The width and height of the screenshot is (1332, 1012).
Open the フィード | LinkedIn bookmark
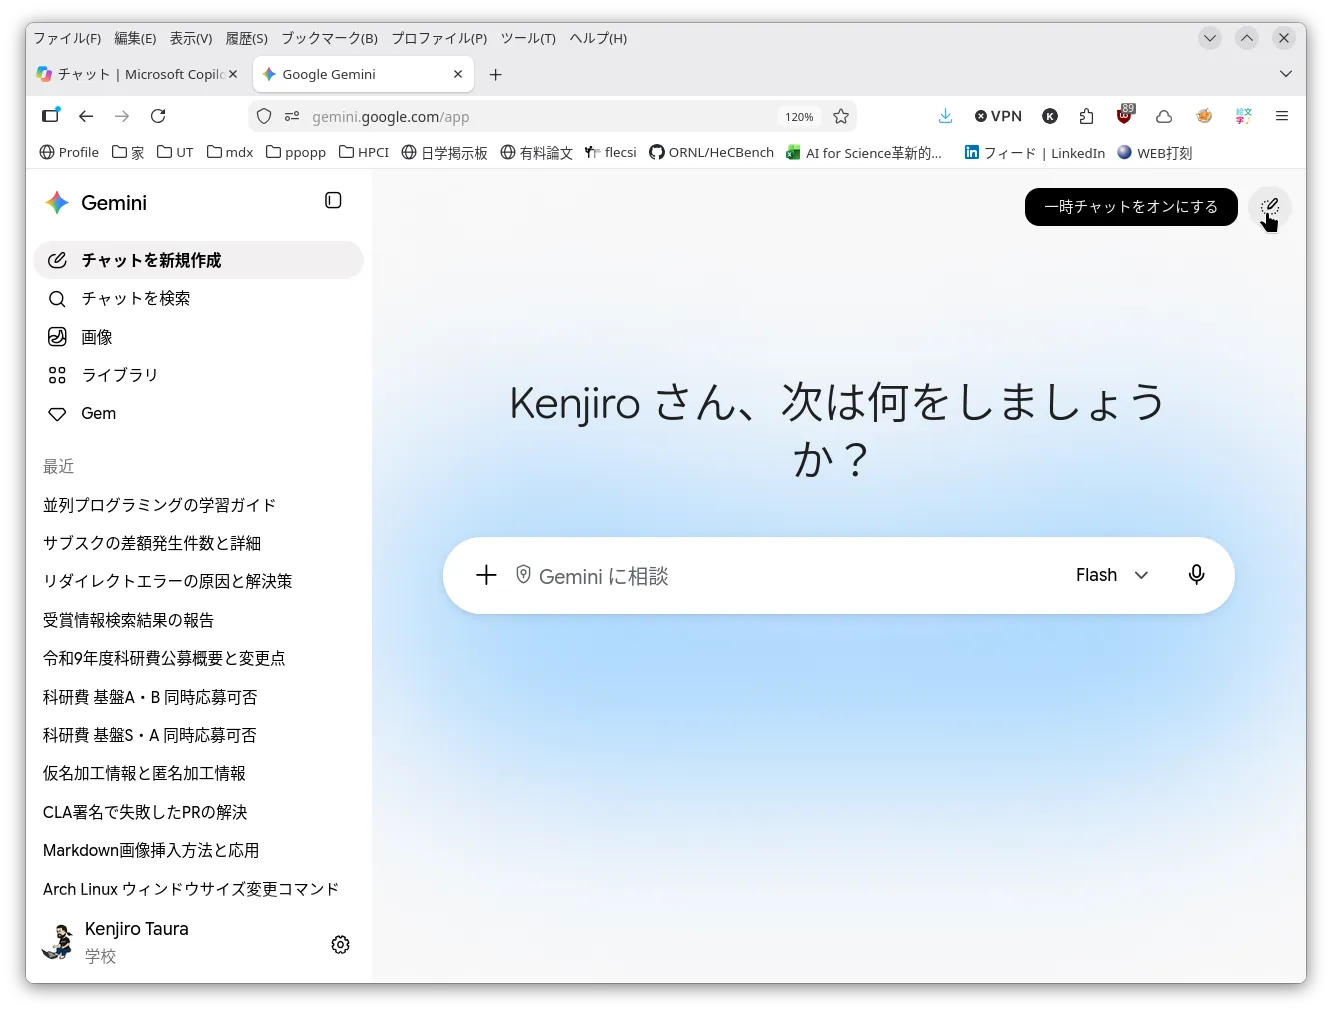pyautogui.click(x=1035, y=152)
